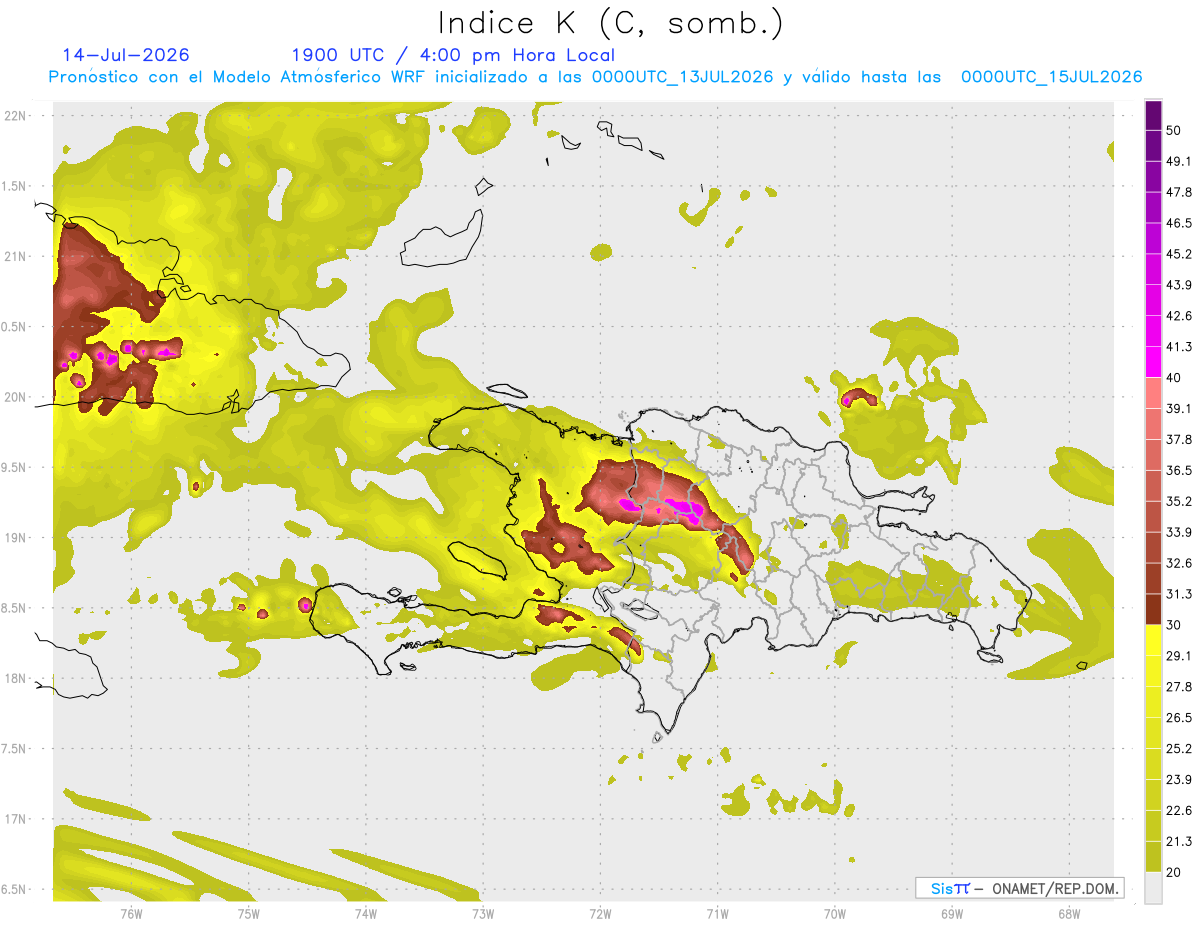
Task: Click the colorbar label "49.1"
Action: click(1179, 161)
